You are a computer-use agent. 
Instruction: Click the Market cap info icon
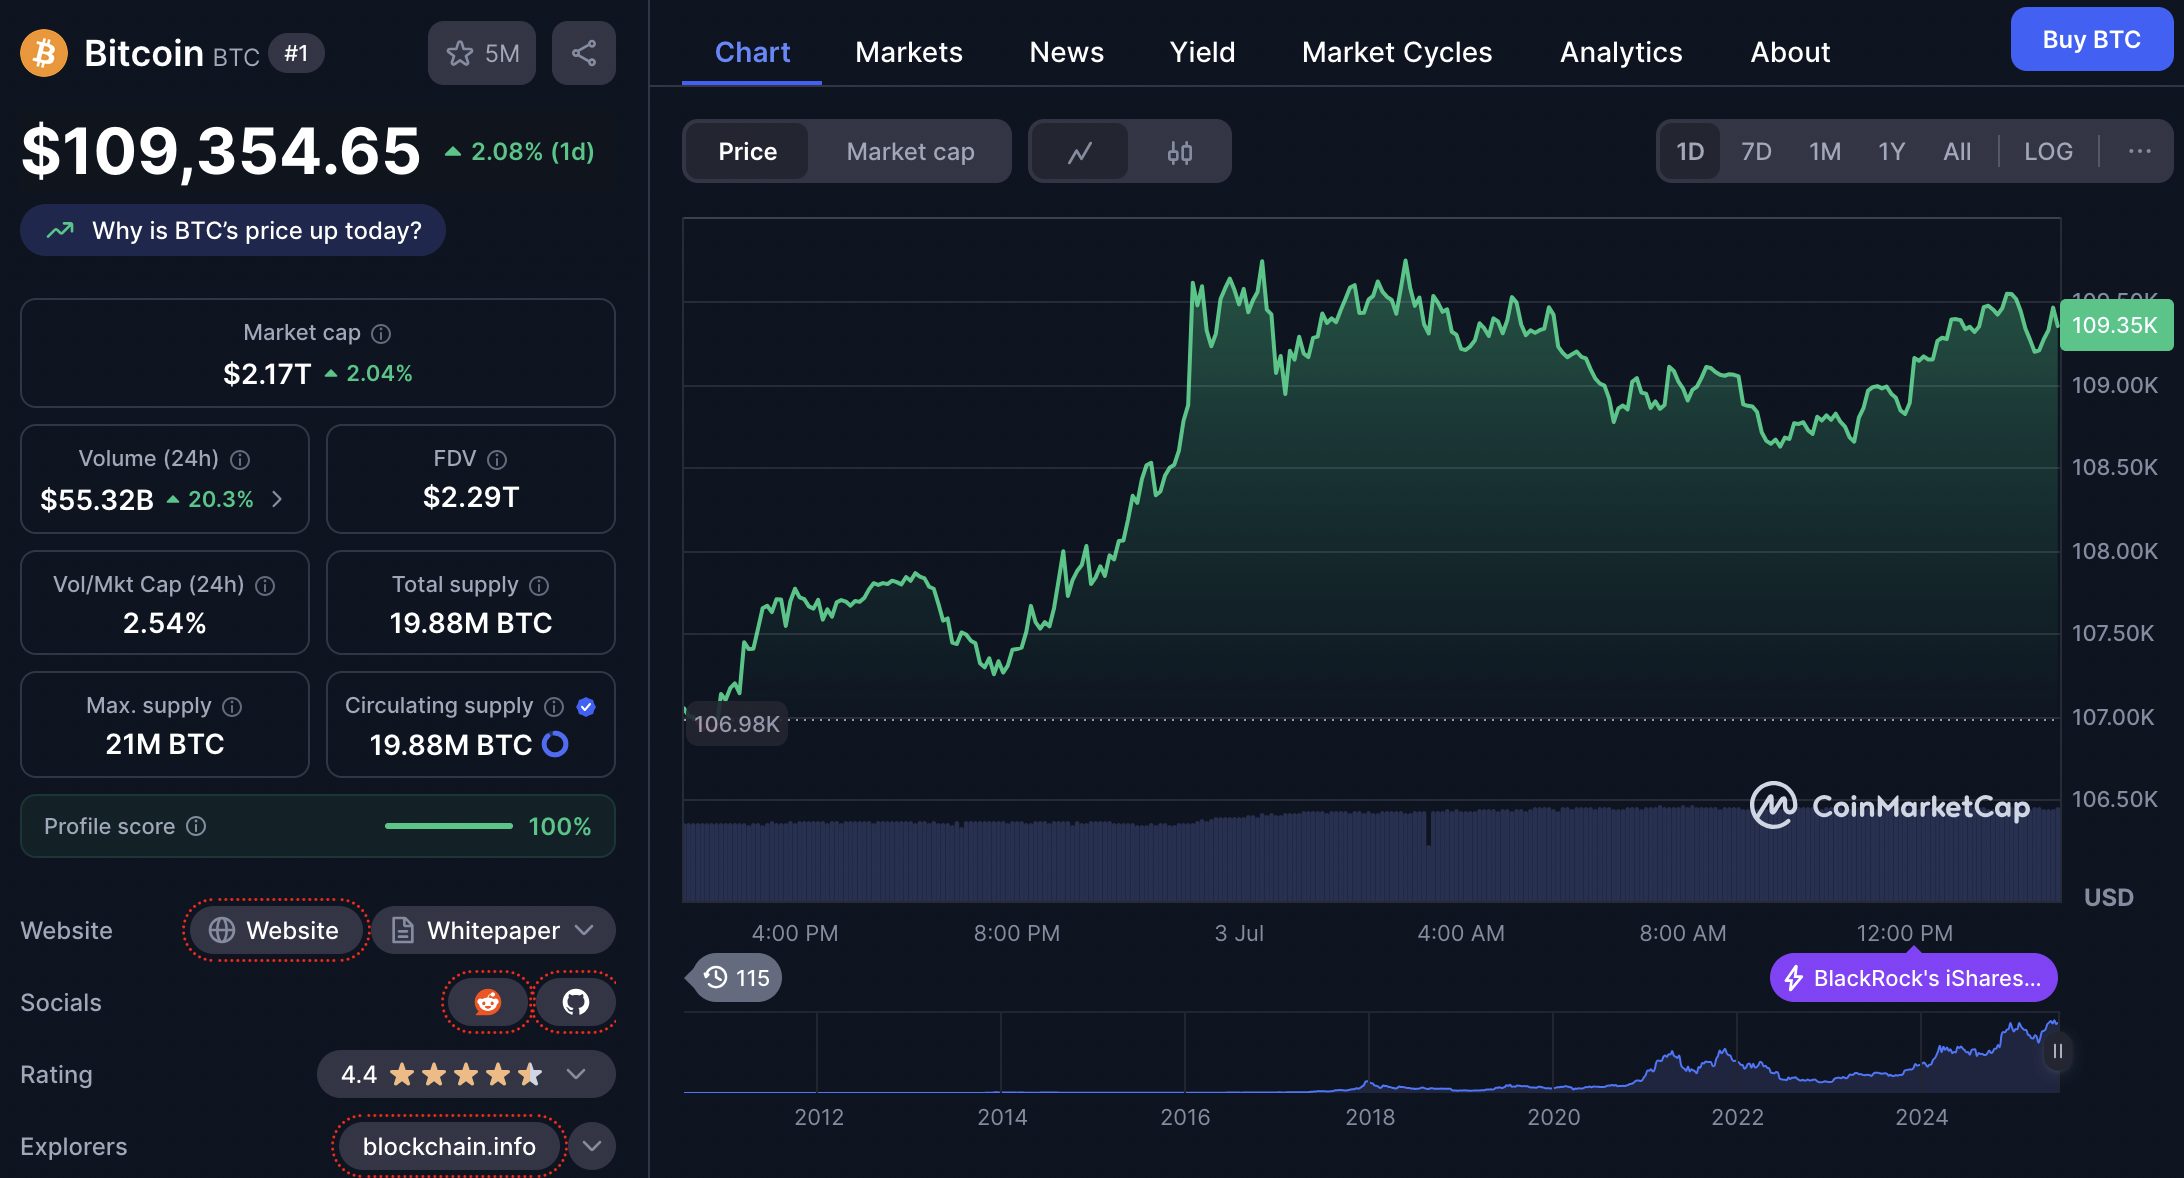(x=381, y=333)
